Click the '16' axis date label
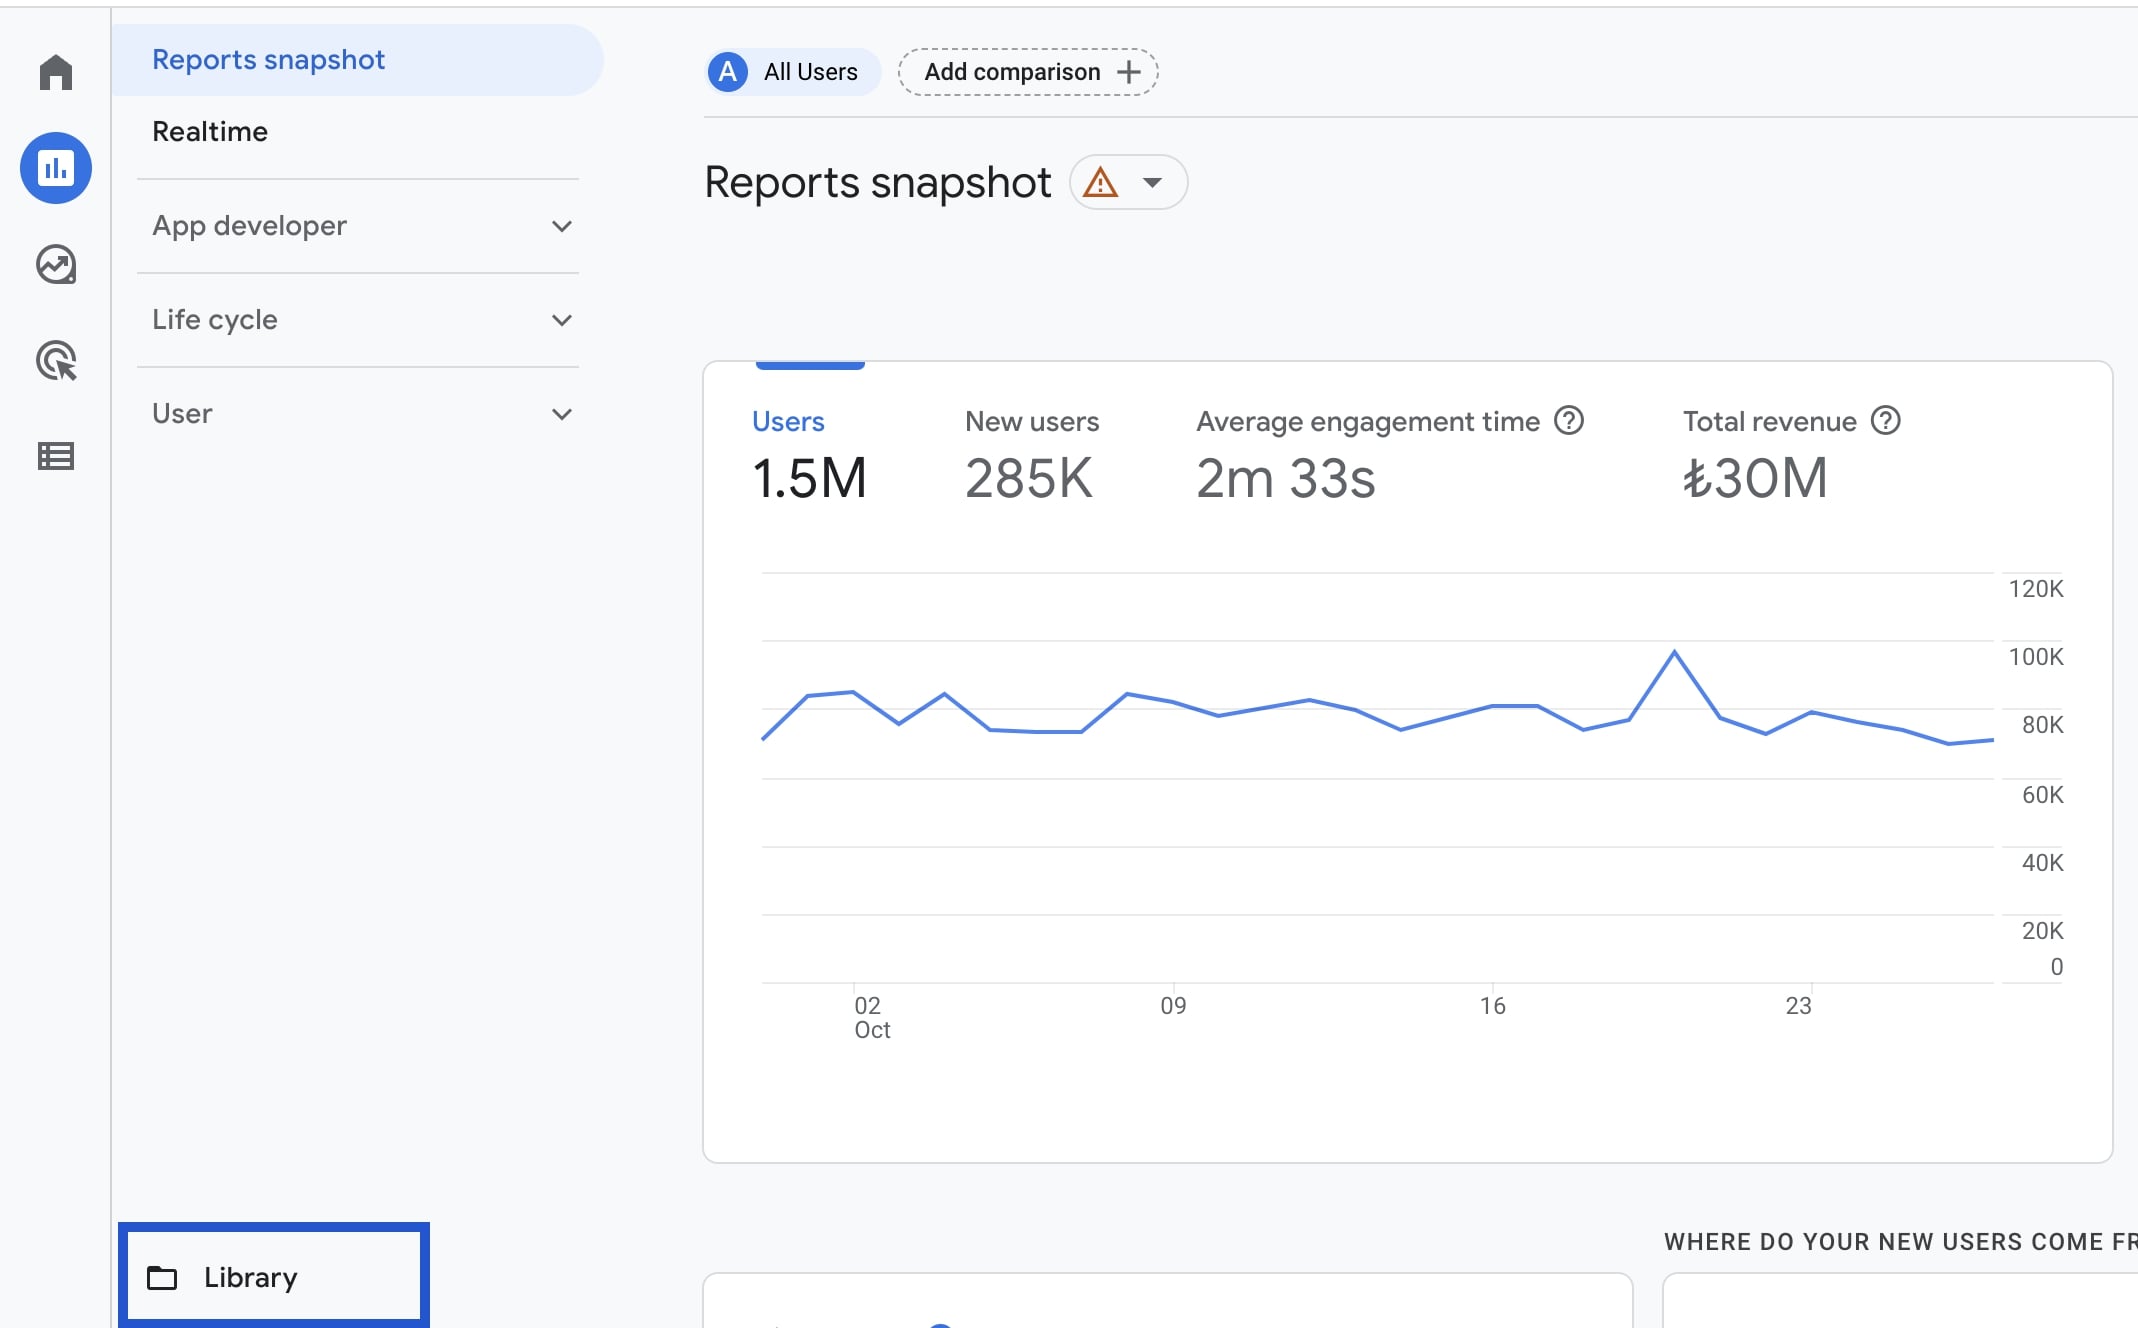This screenshot has height=1328, width=2138. pos(1493,1006)
